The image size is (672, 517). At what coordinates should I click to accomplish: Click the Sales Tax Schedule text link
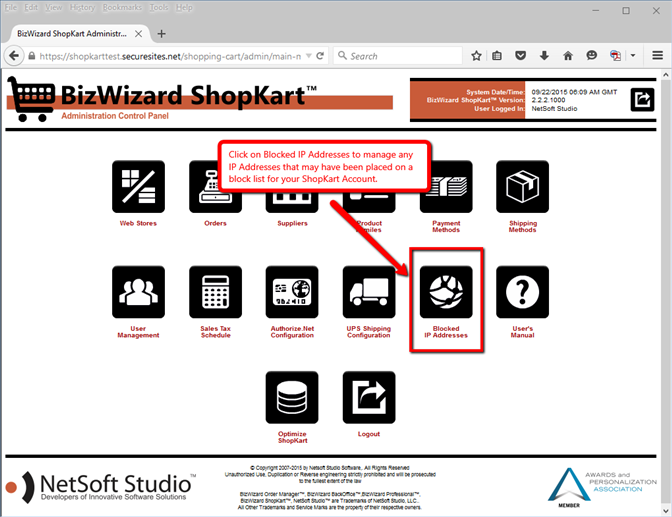click(x=216, y=332)
